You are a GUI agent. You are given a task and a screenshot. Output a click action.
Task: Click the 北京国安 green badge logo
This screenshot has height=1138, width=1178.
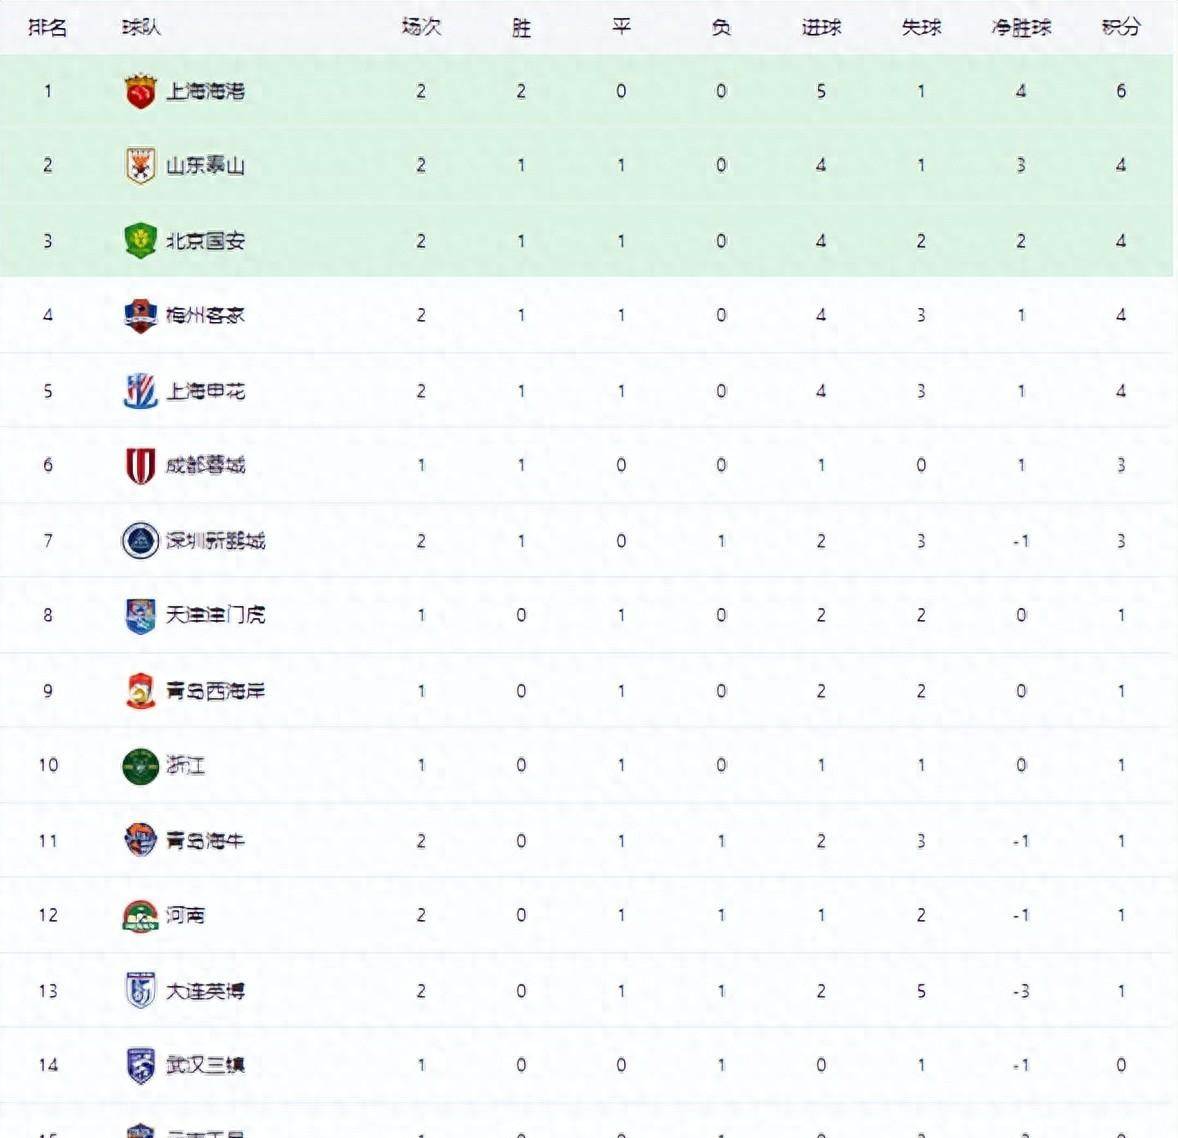click(140, 241)
